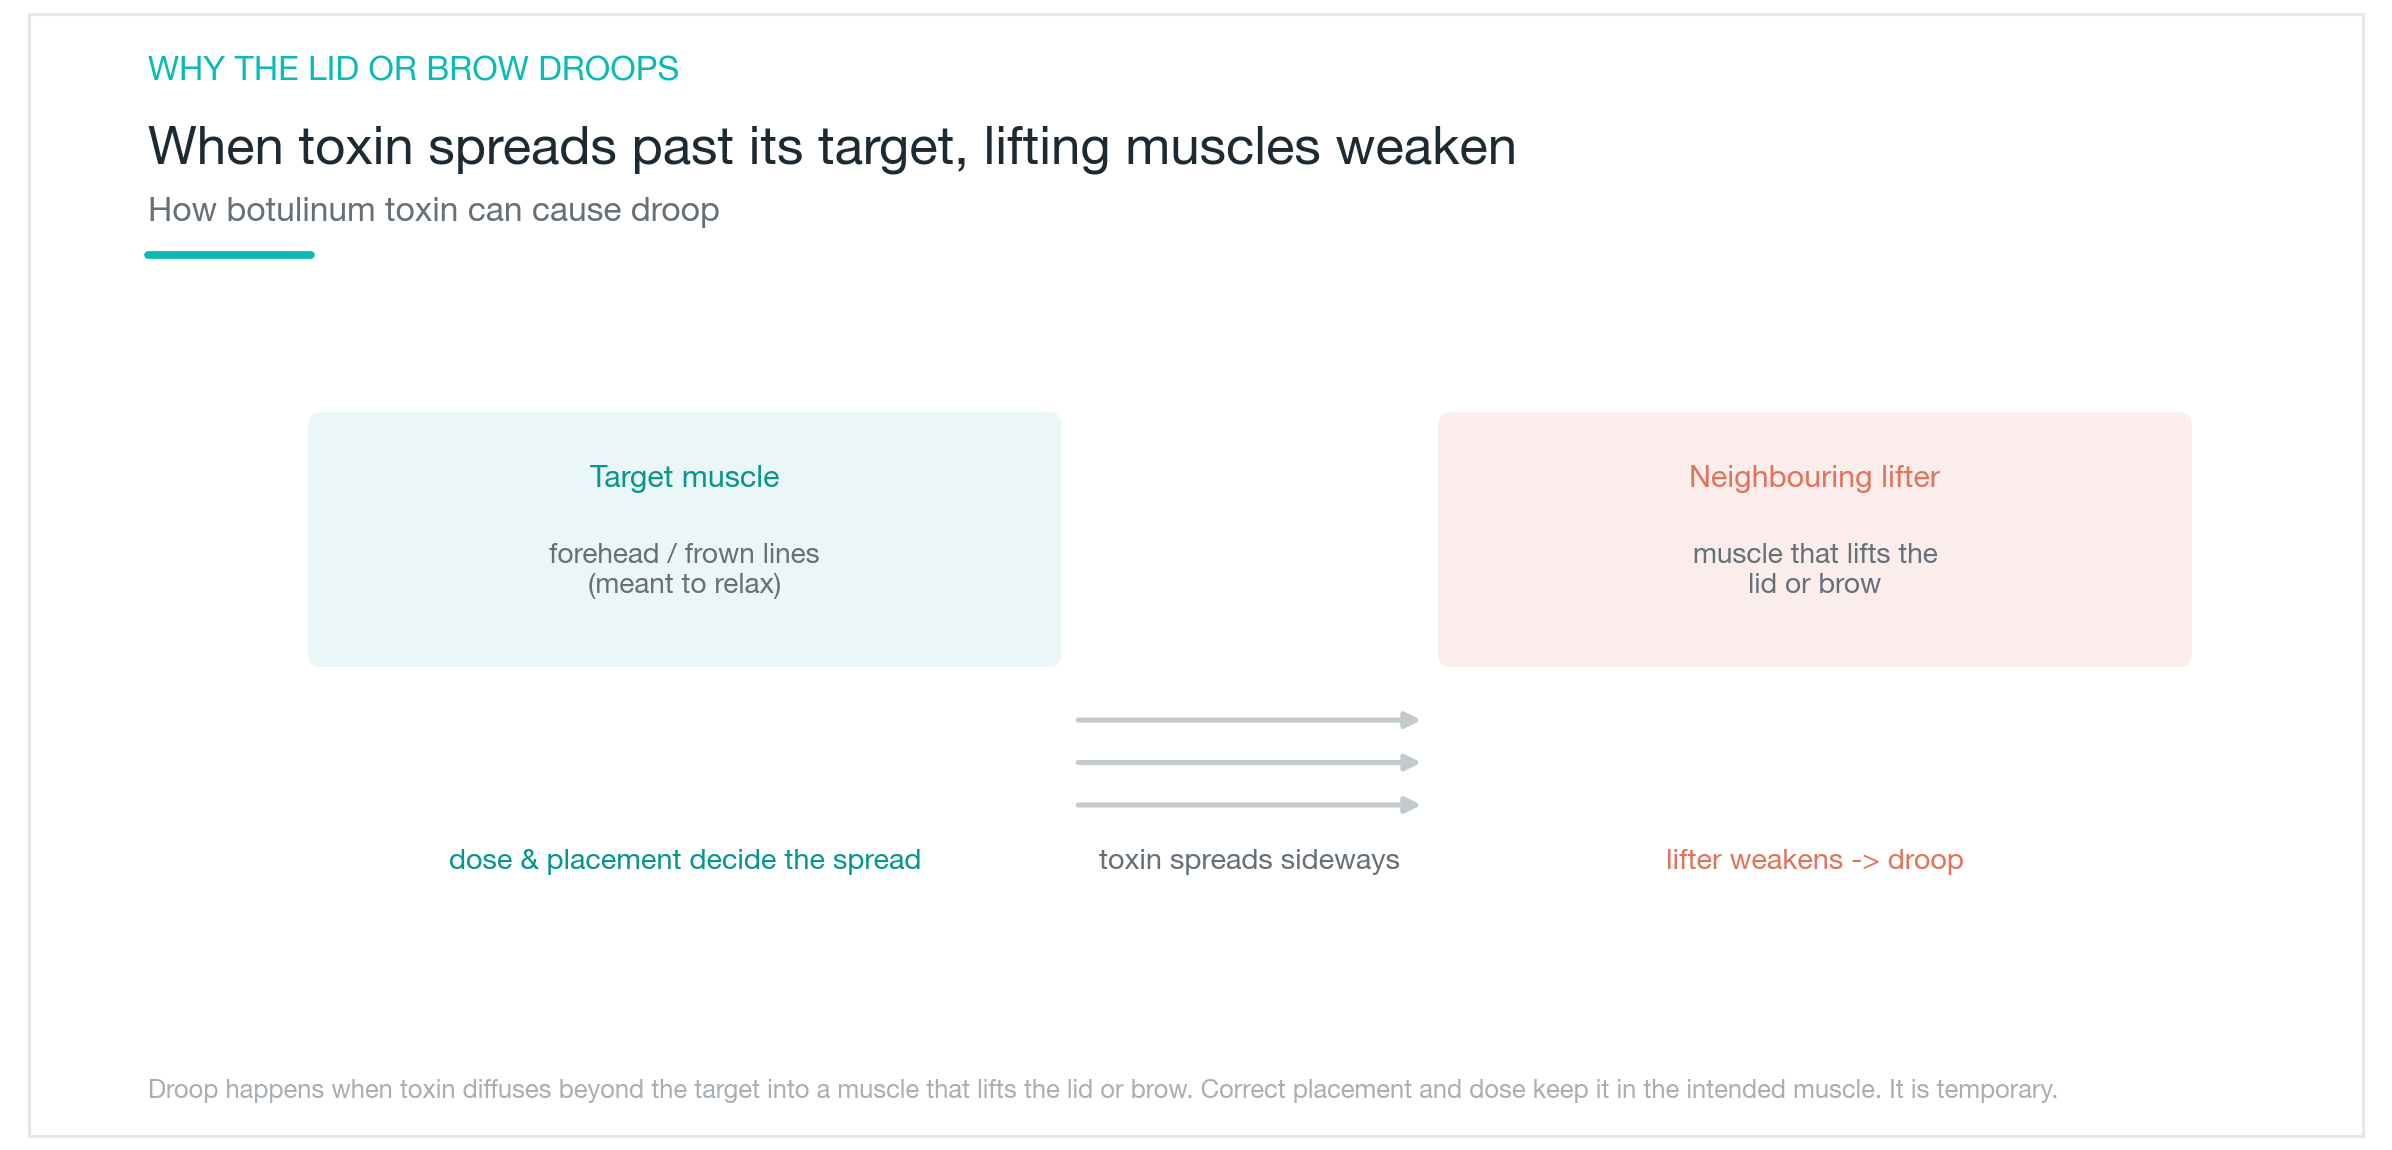Click the grey footnote about droop
Viewport: 2392px width, 1150px height.
tap(1102, 1089)
